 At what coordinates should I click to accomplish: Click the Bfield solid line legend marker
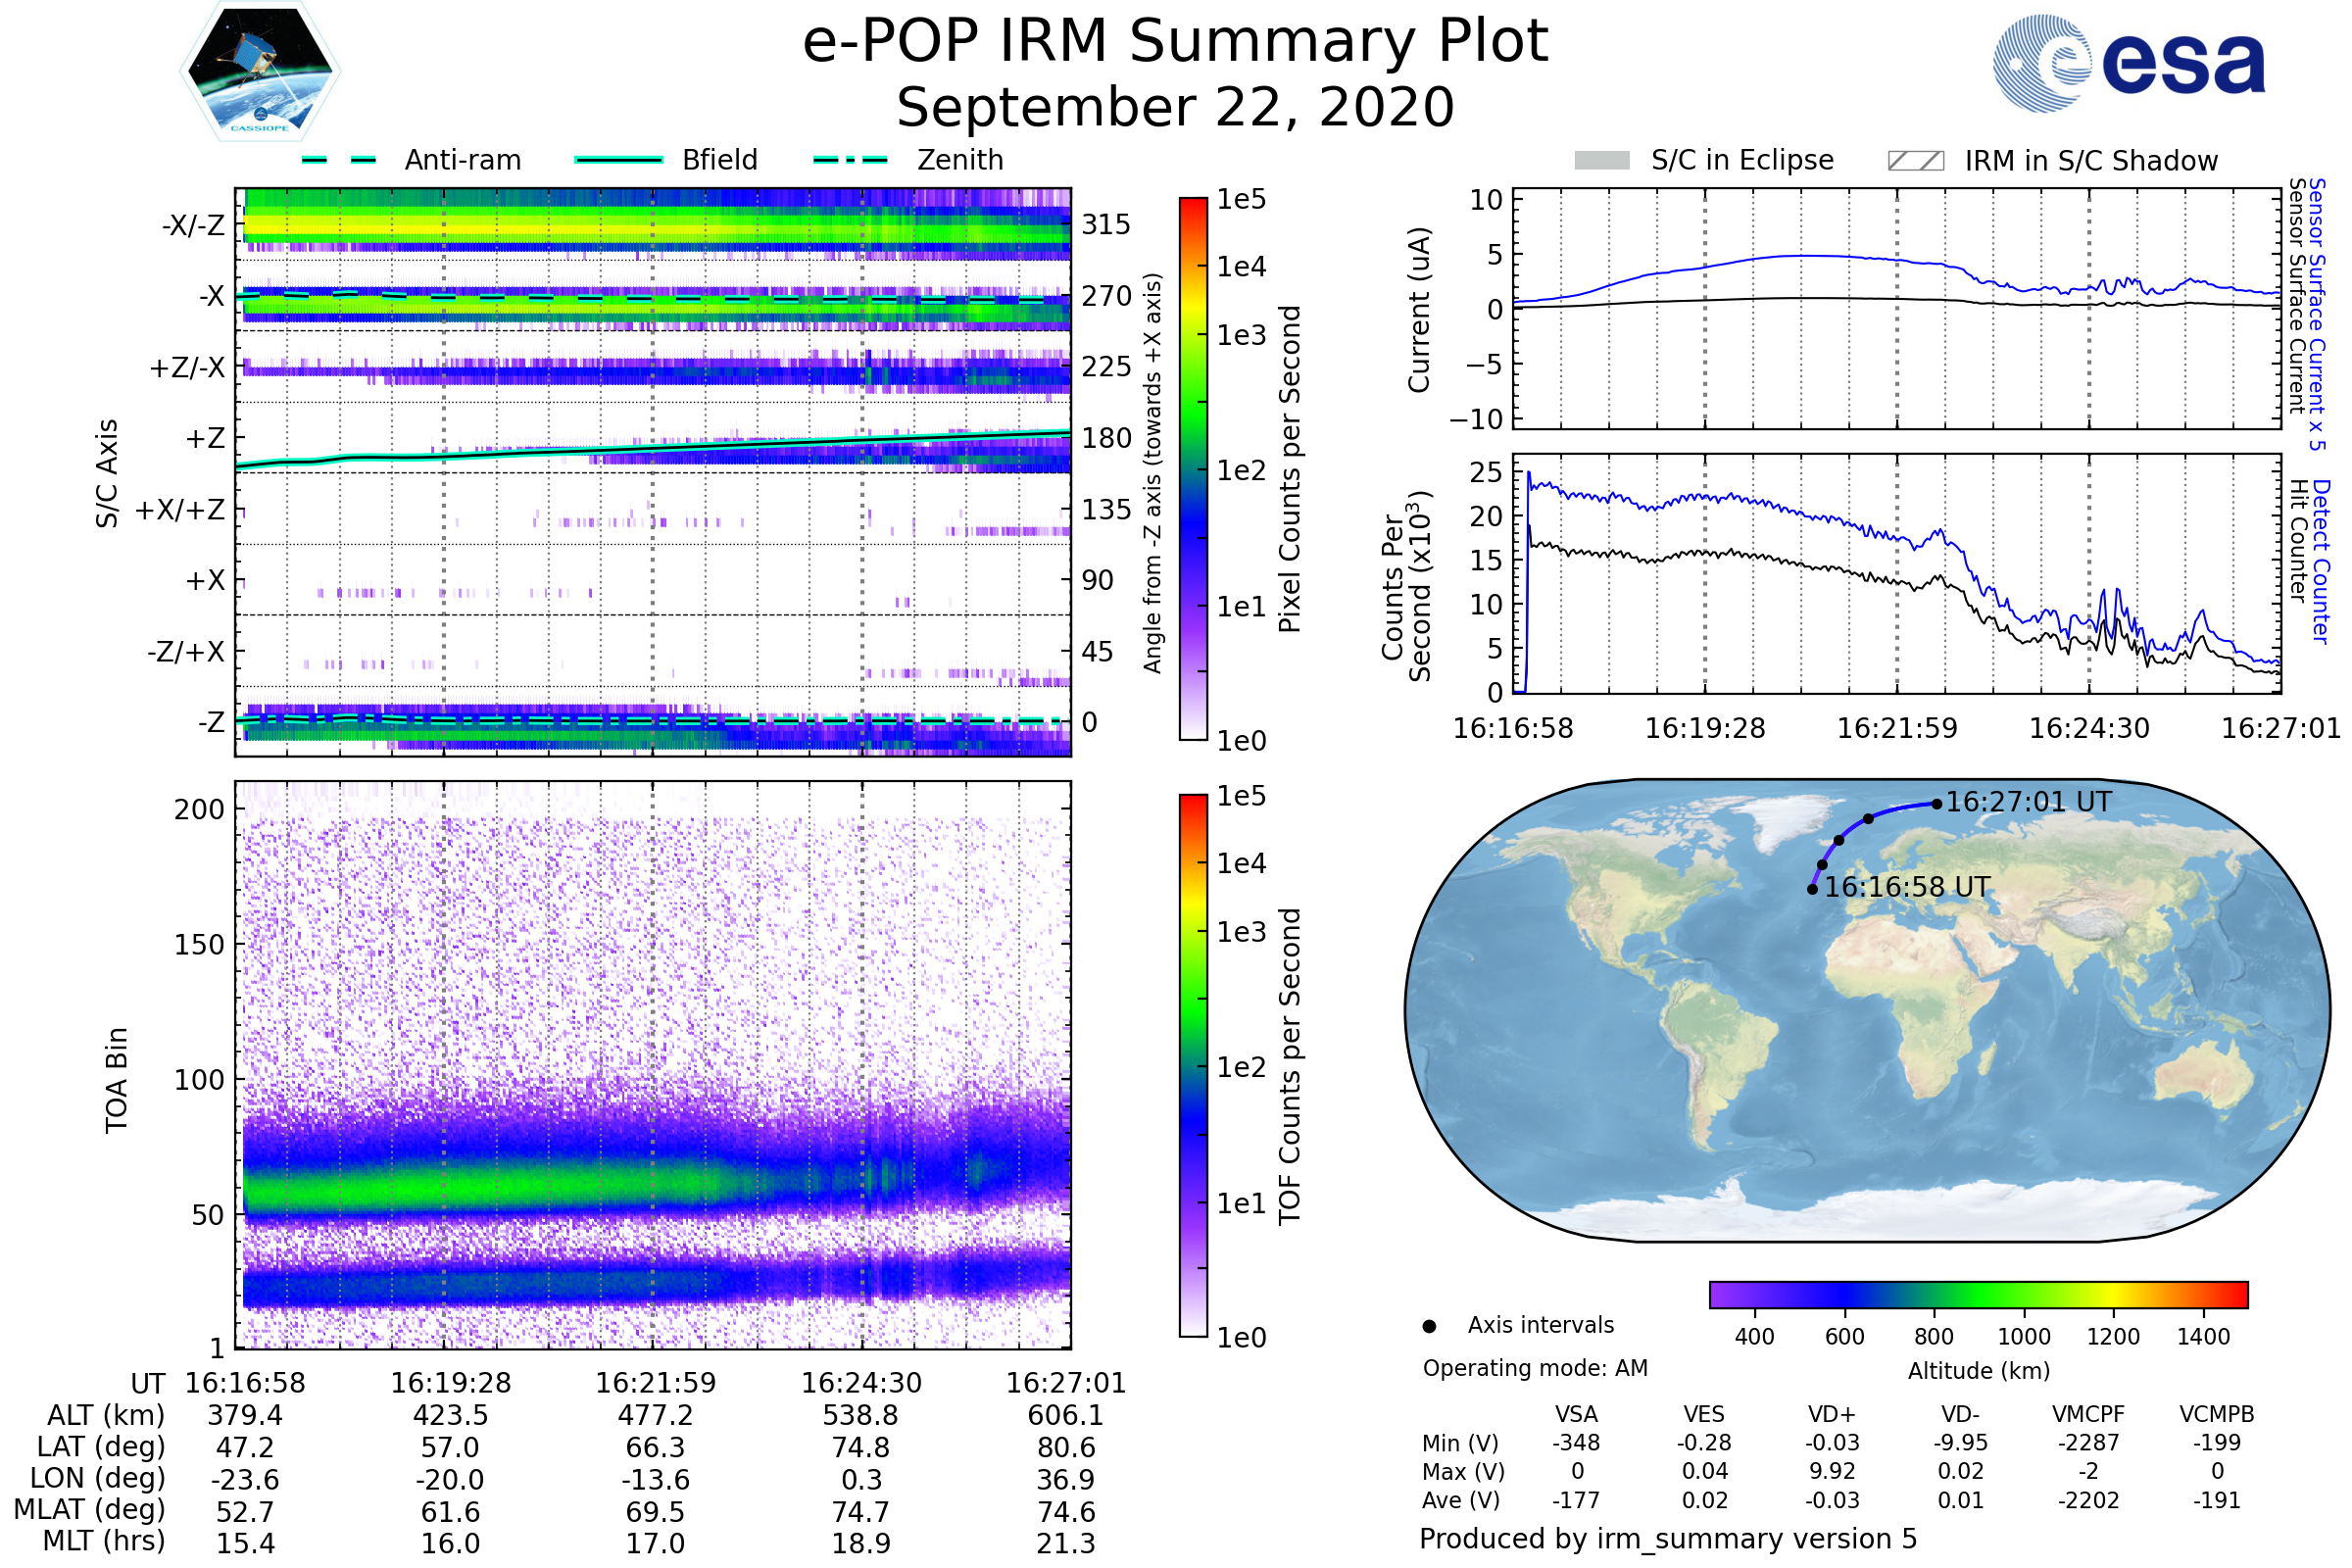tap(618, 160)
